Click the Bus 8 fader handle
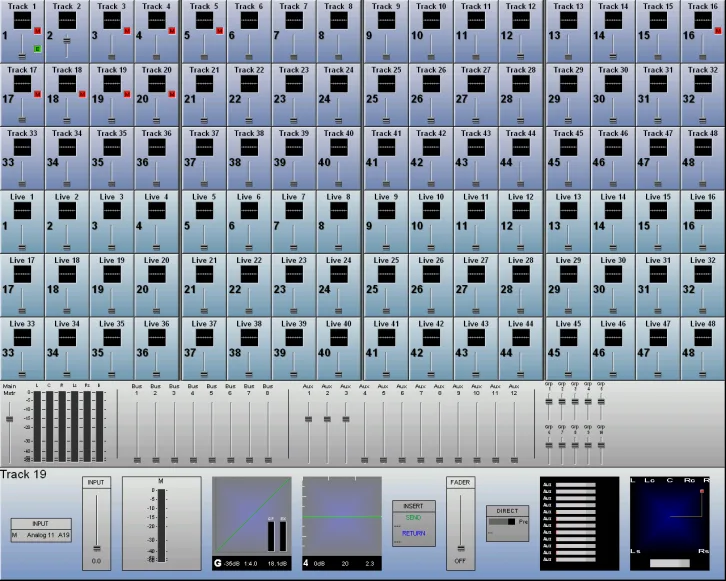726x581 pixels. coord(268,460)
